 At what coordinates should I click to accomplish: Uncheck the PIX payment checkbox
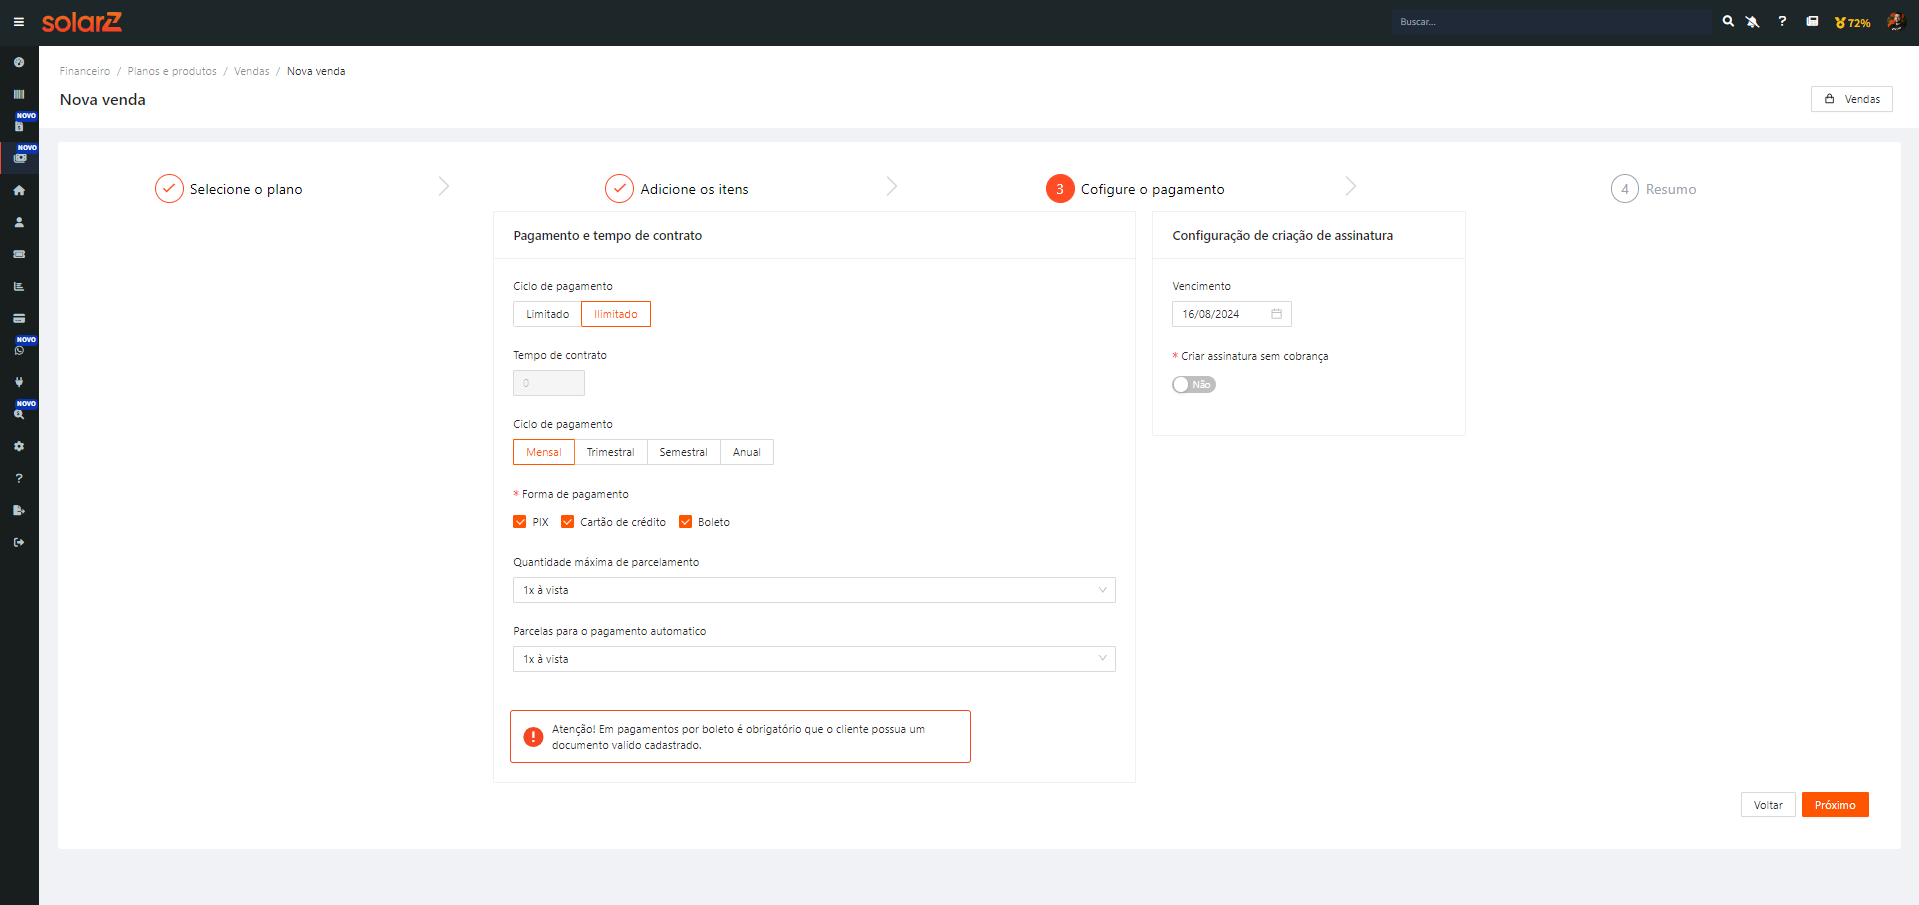(x=520, y=522)
